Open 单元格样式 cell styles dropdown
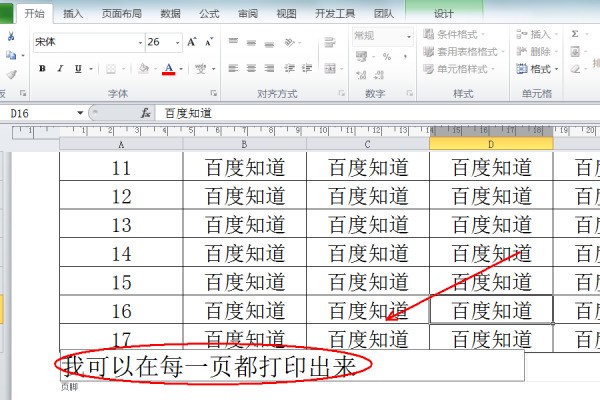 click(459, 69)
